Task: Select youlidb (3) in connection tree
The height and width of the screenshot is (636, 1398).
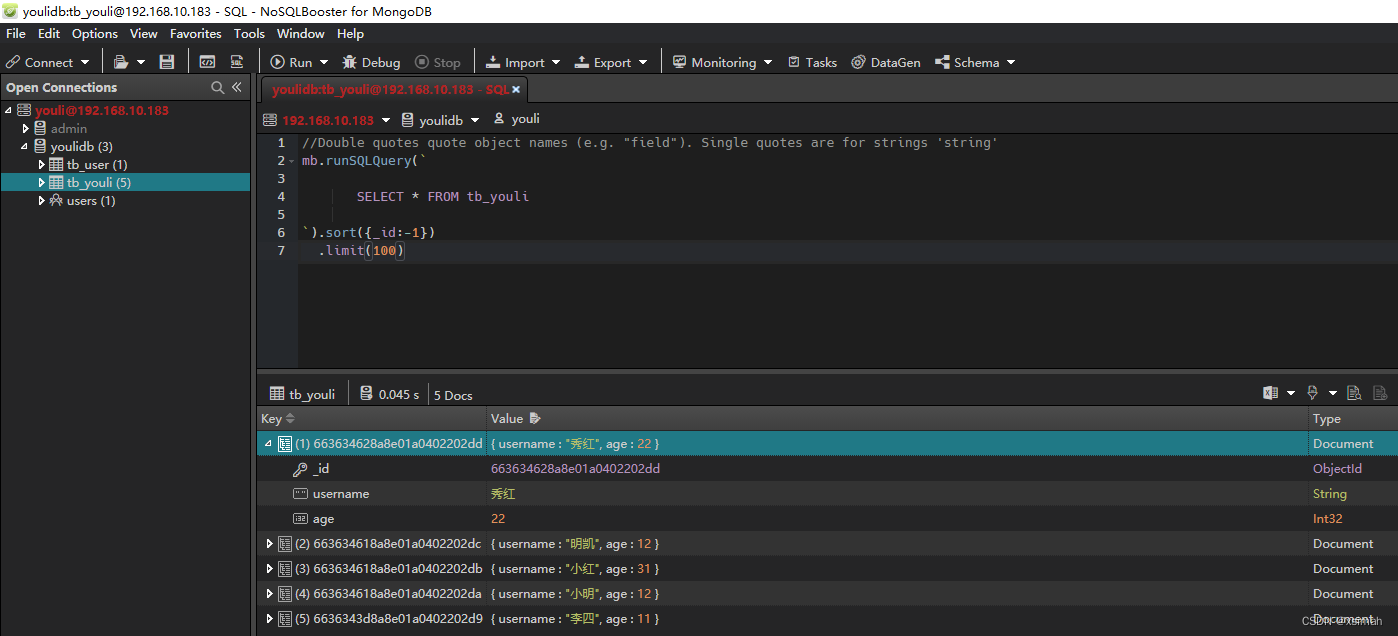Action: 82,146
